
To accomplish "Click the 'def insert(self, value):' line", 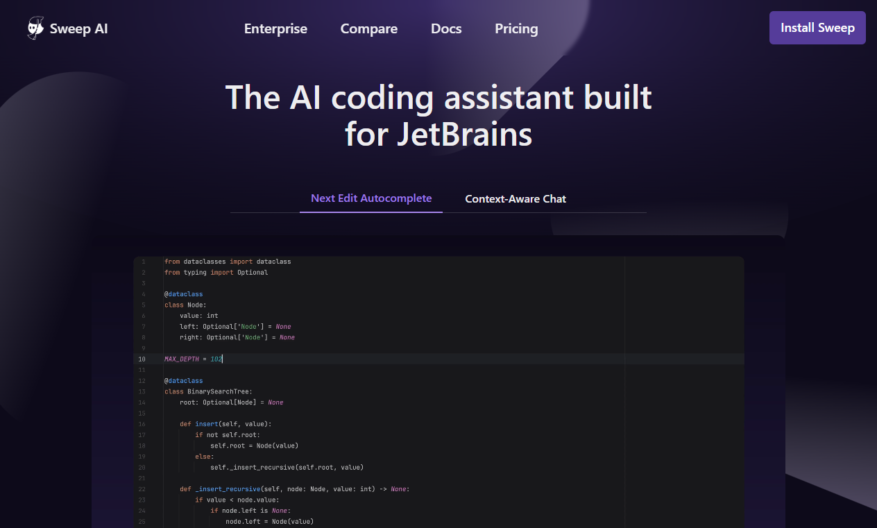I will 225,424.
